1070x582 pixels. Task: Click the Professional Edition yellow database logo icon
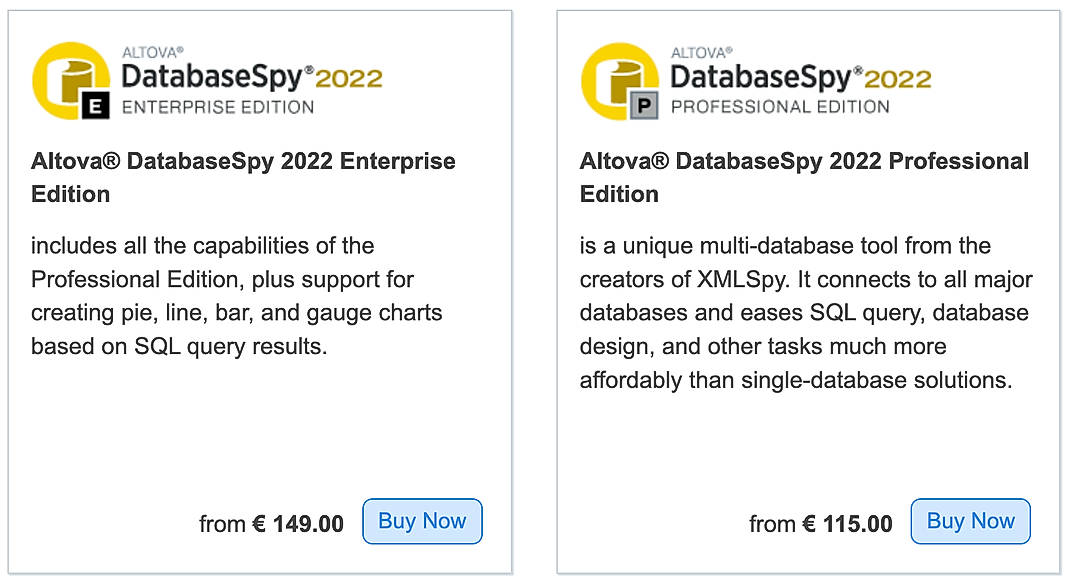pyautogui.click(x=620, y=81)
